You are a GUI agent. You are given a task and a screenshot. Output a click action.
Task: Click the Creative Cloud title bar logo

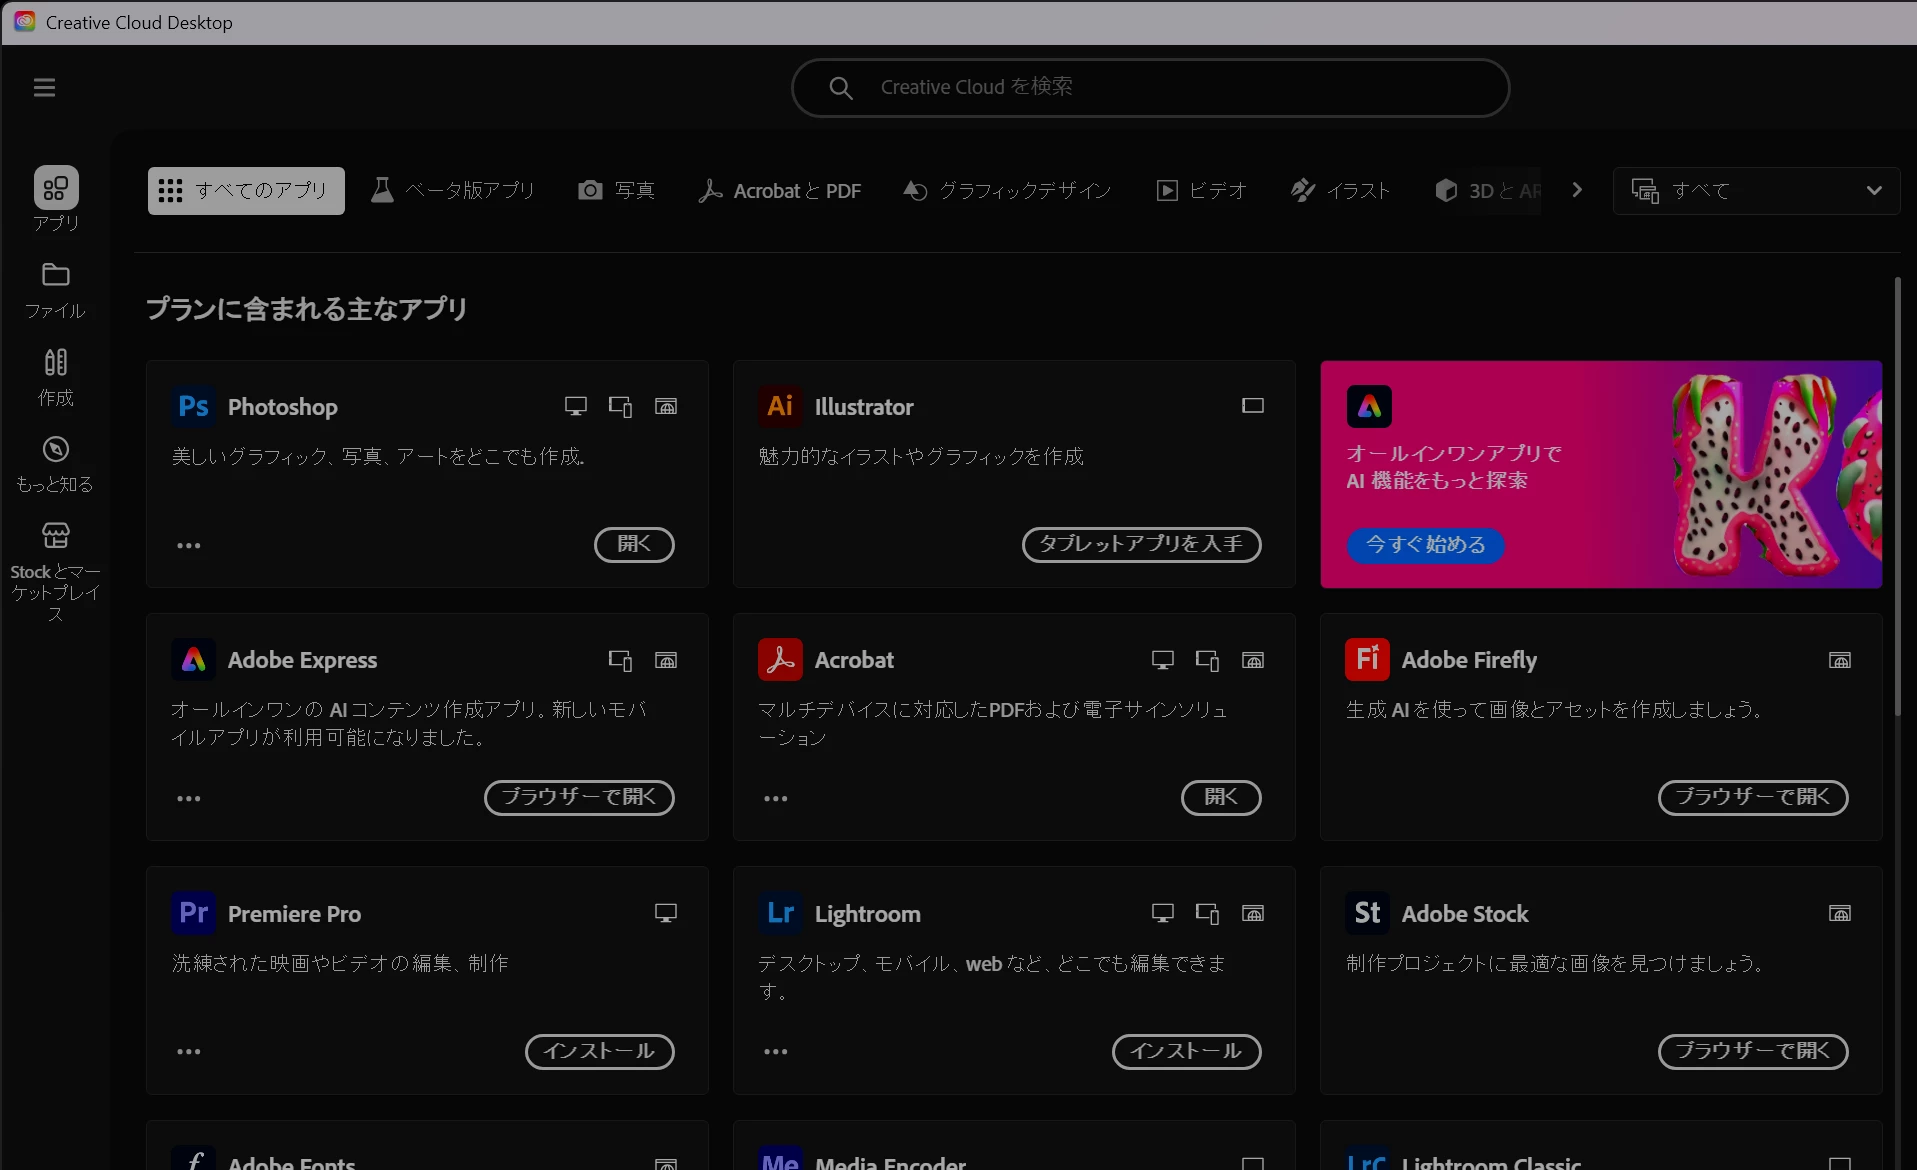tap(25, 22)
